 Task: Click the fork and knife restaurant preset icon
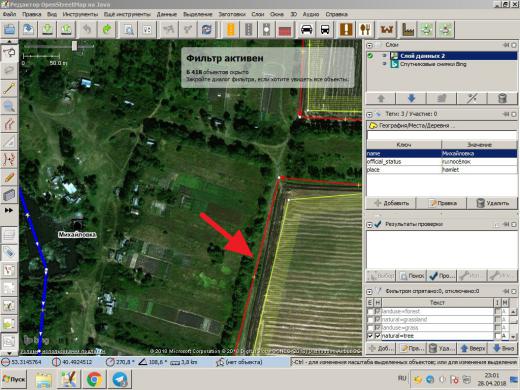click(365, 29)
